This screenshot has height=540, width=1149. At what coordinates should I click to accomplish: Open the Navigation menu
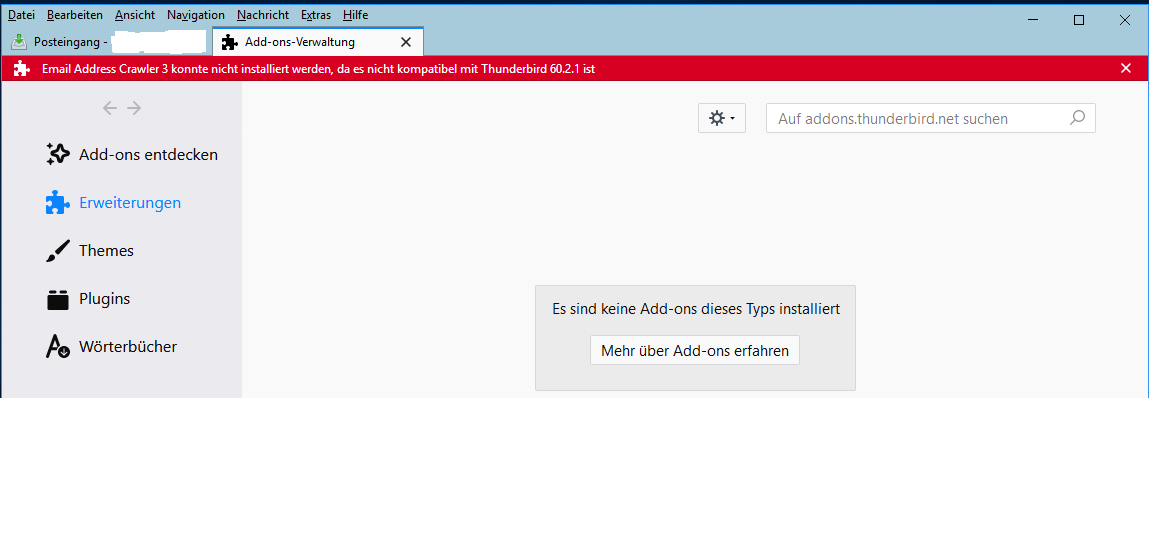(196, 15)
